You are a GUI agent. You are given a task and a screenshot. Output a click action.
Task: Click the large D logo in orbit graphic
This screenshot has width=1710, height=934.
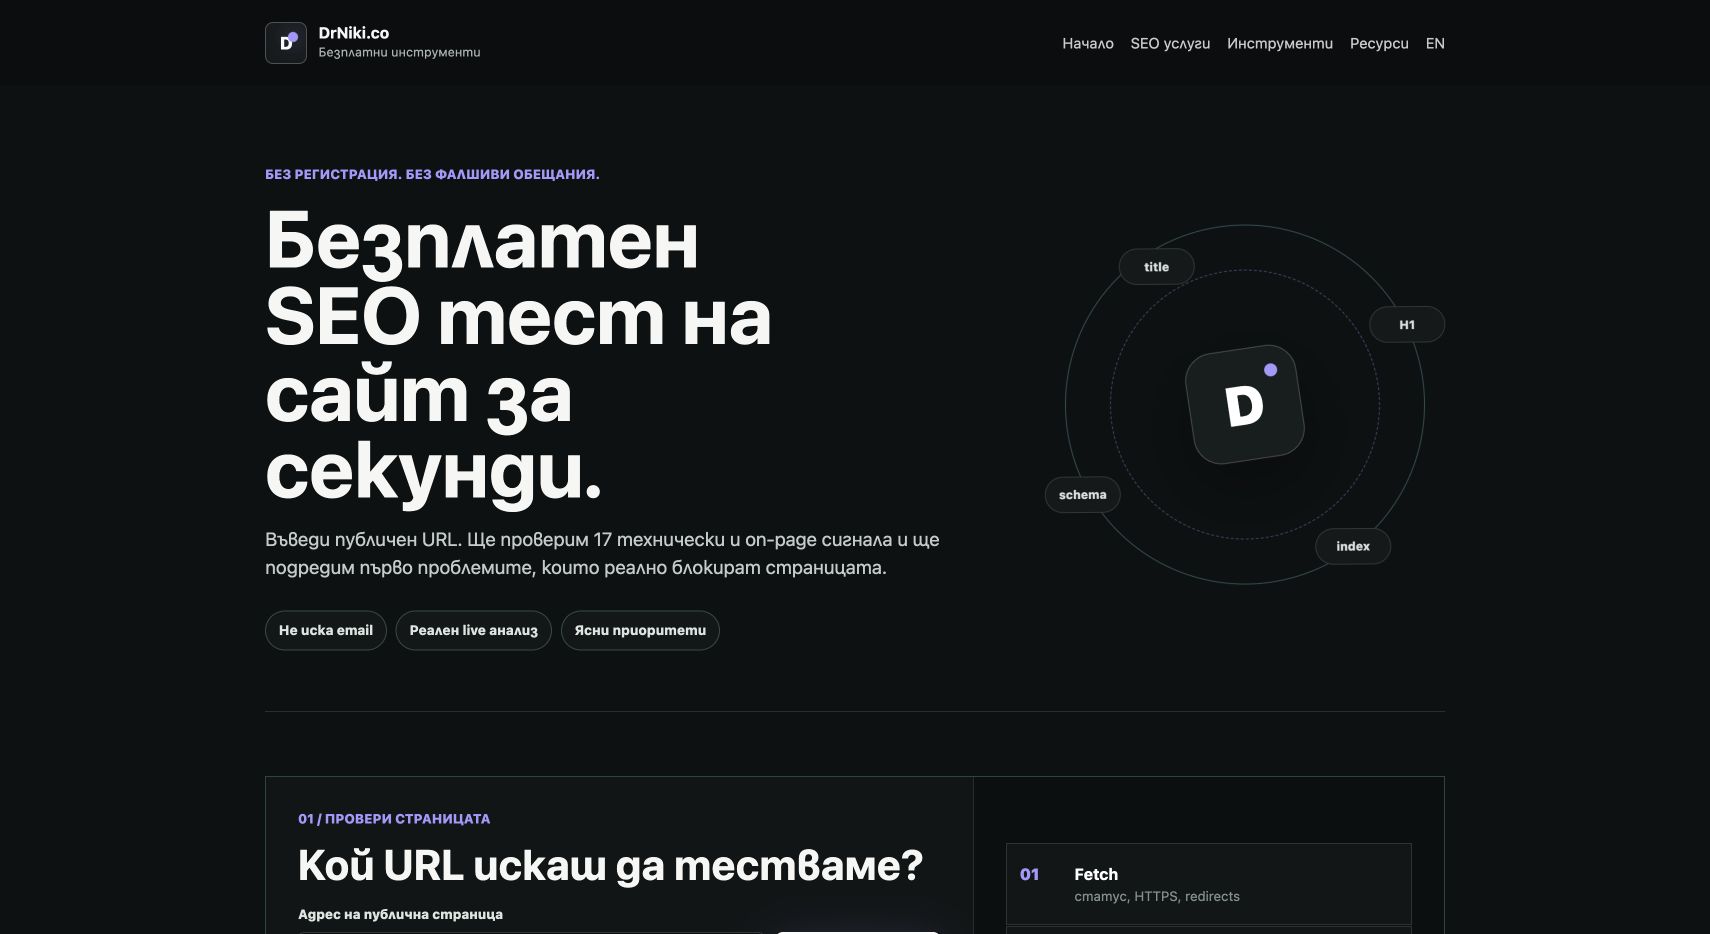click(x=1245, y=405)
